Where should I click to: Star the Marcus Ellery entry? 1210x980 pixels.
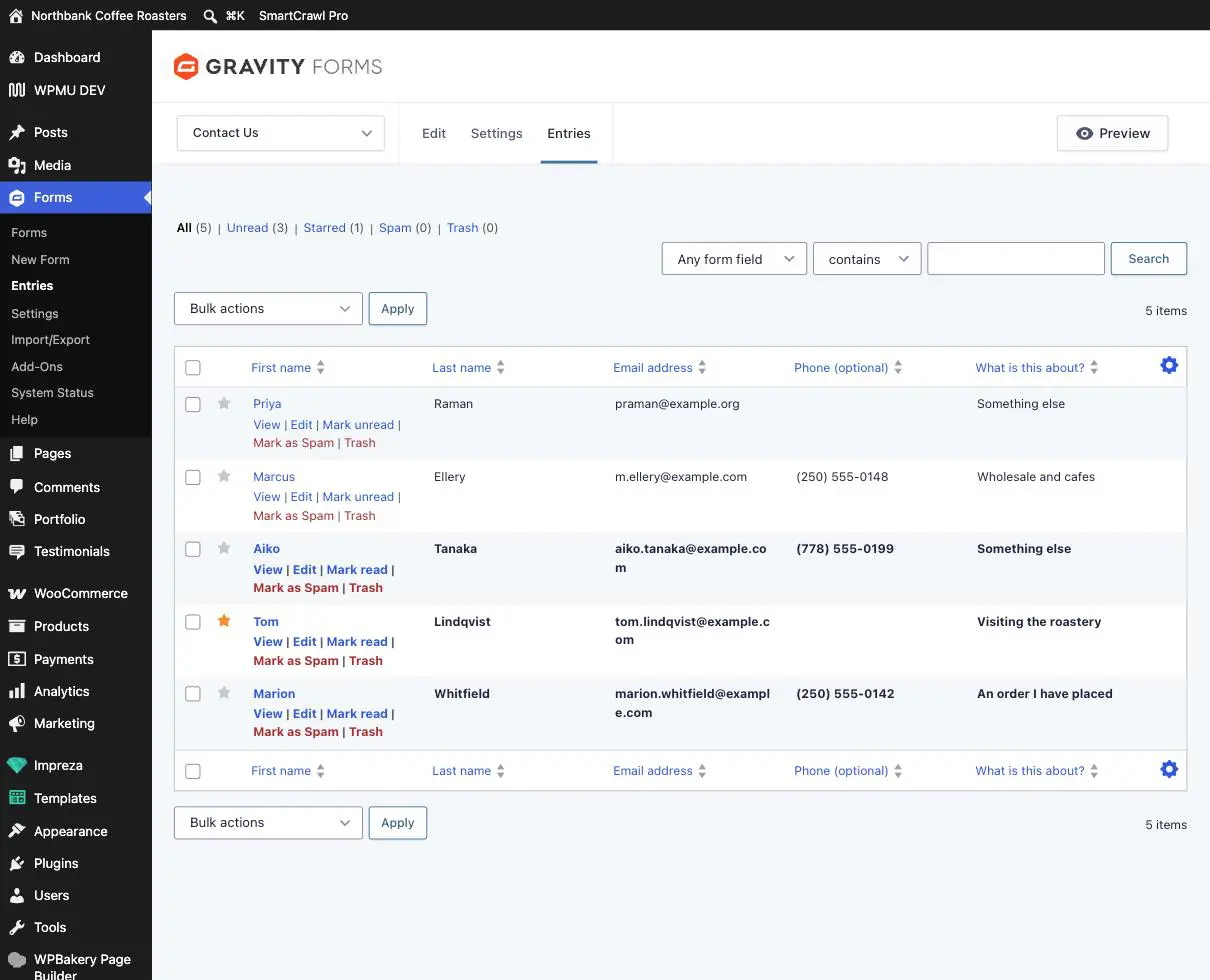224,476
